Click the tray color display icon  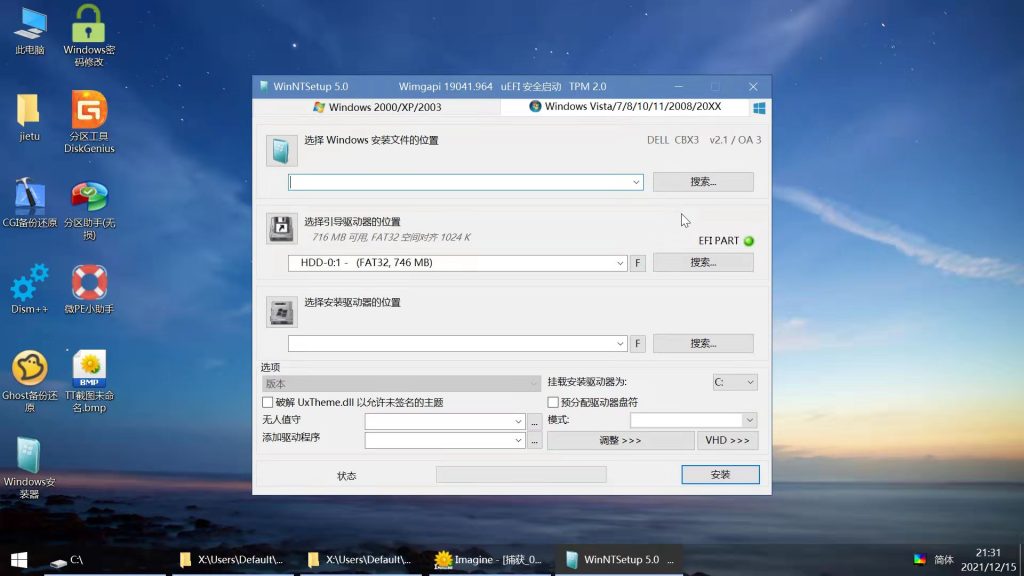(x=920, y=559)
